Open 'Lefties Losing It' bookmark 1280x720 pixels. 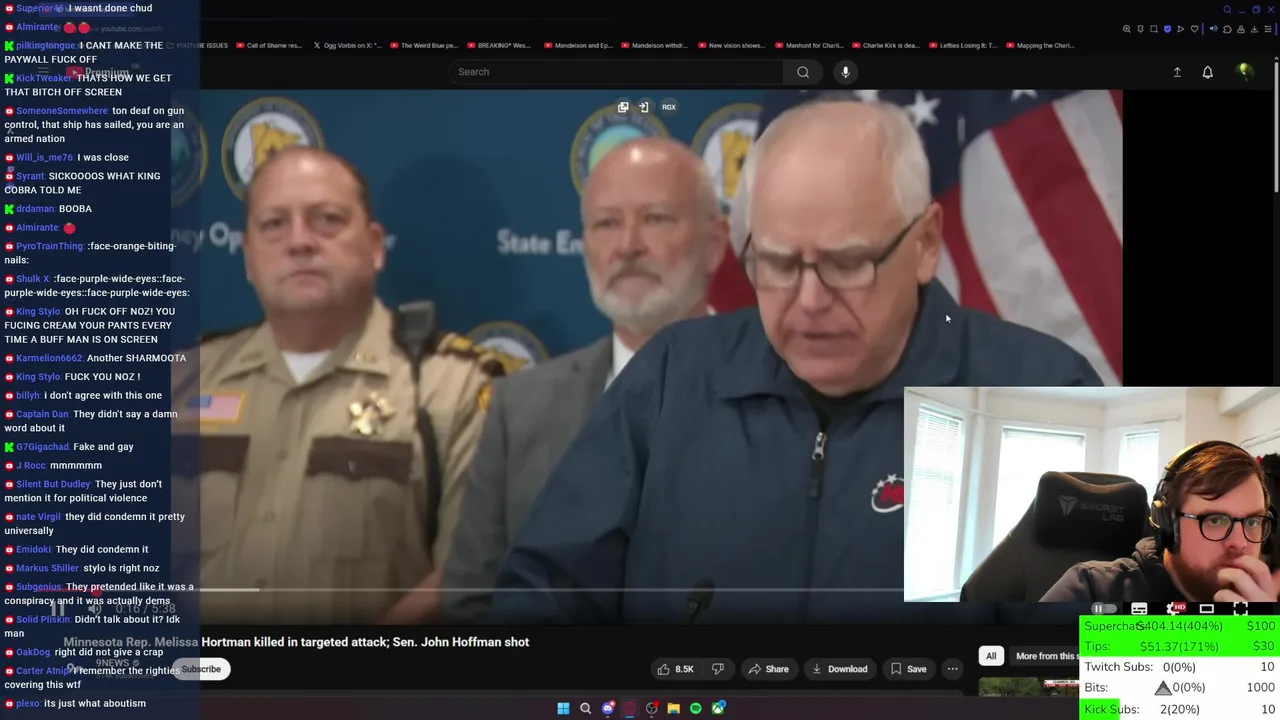point(963,45)
